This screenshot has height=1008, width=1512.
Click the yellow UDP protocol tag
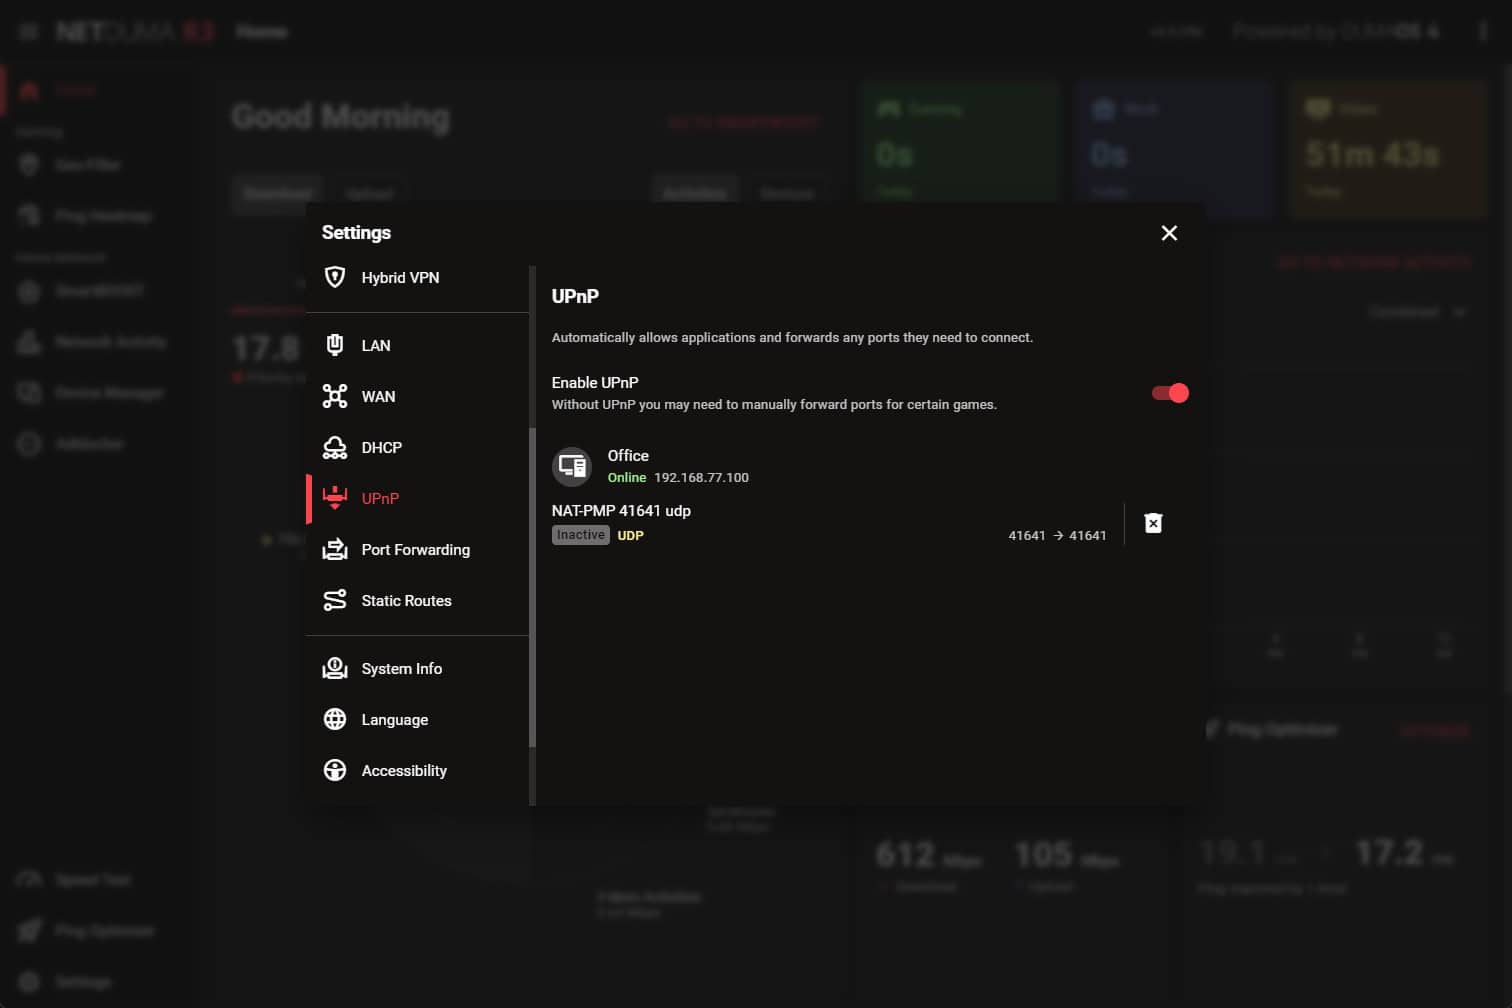pos(630,535)
